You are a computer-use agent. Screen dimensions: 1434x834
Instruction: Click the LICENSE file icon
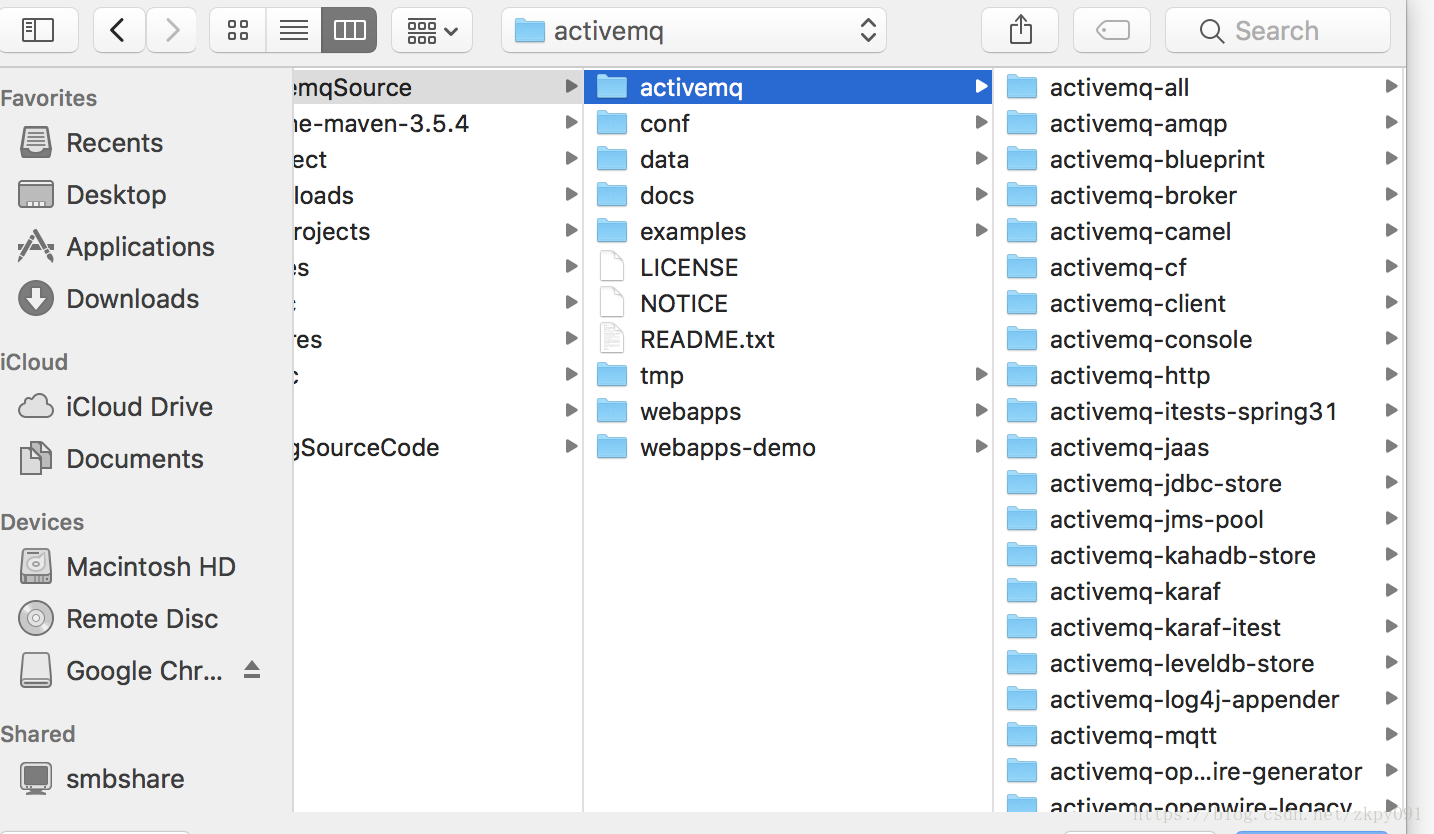(x=611, y=267)
